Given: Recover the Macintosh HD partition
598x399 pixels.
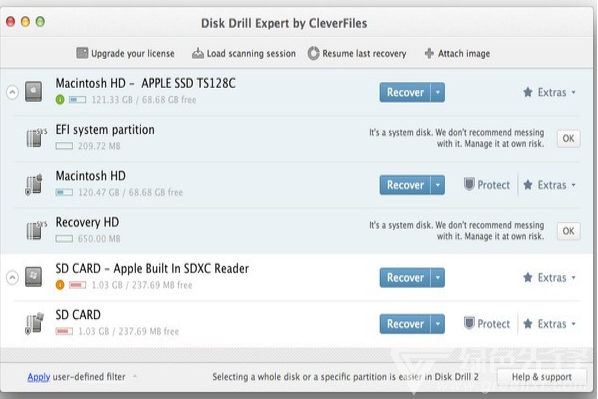Looking at the screenshot, I should point(405,185).
